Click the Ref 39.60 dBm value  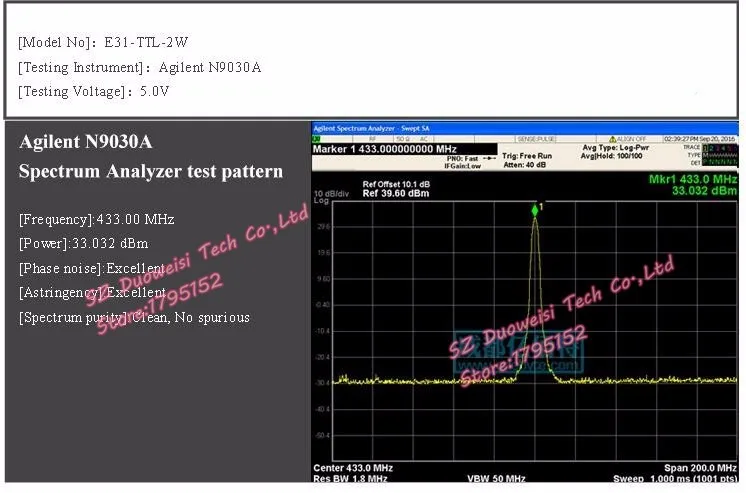pos(396,193)
